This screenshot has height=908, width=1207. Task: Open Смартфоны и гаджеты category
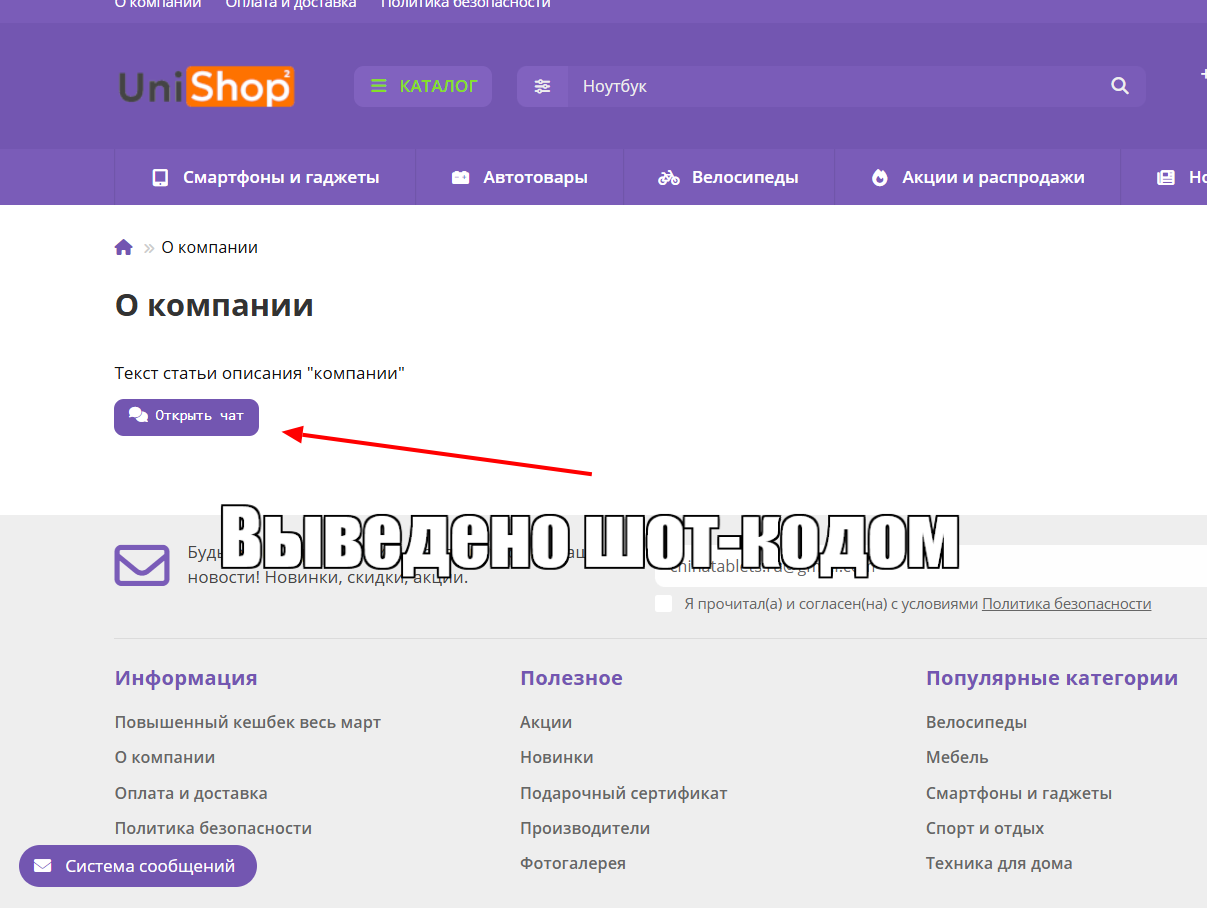click(x=265, y=178)
